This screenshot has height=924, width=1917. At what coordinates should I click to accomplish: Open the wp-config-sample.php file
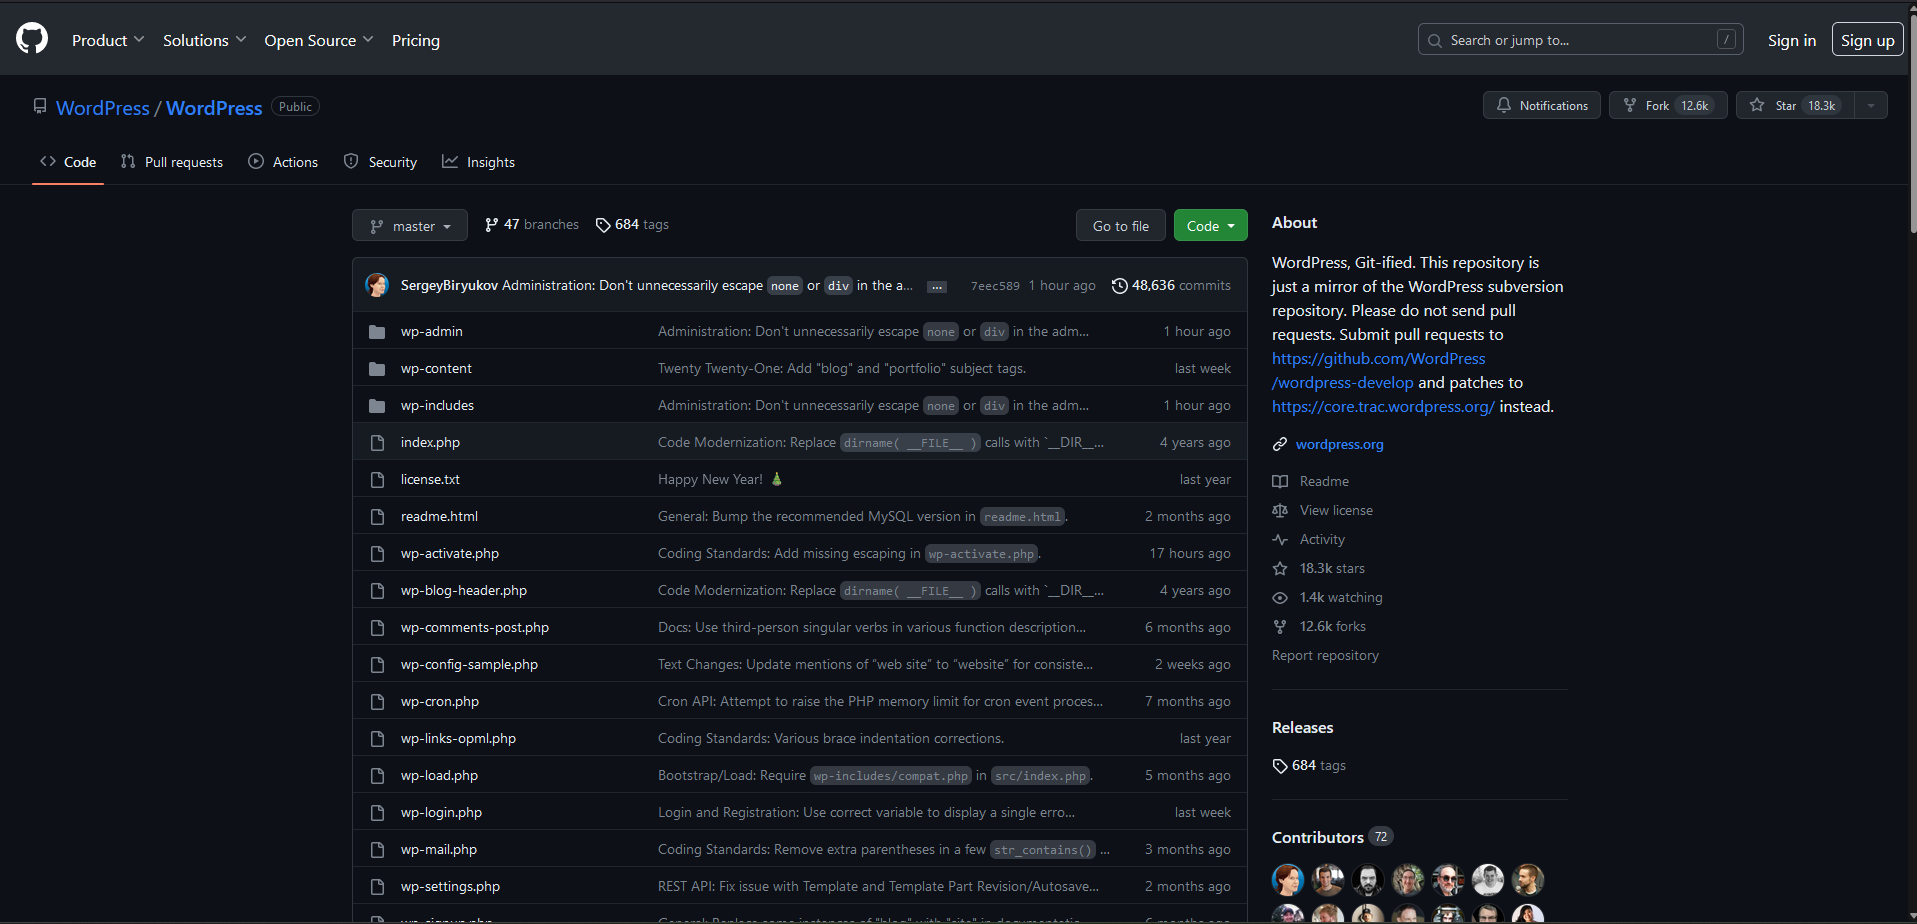pyautogui.click(x=469, y=665)
